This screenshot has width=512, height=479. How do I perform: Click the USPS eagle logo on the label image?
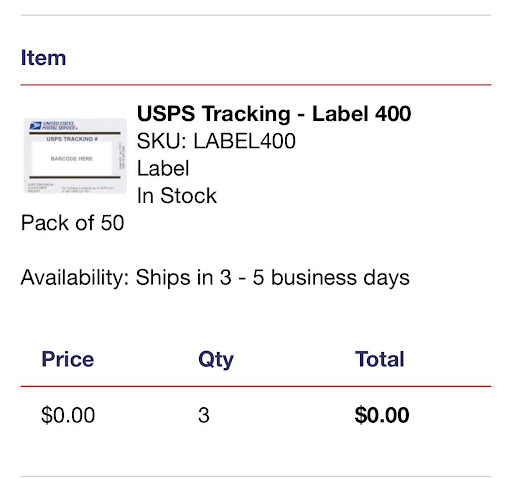[x=35, y=125]
